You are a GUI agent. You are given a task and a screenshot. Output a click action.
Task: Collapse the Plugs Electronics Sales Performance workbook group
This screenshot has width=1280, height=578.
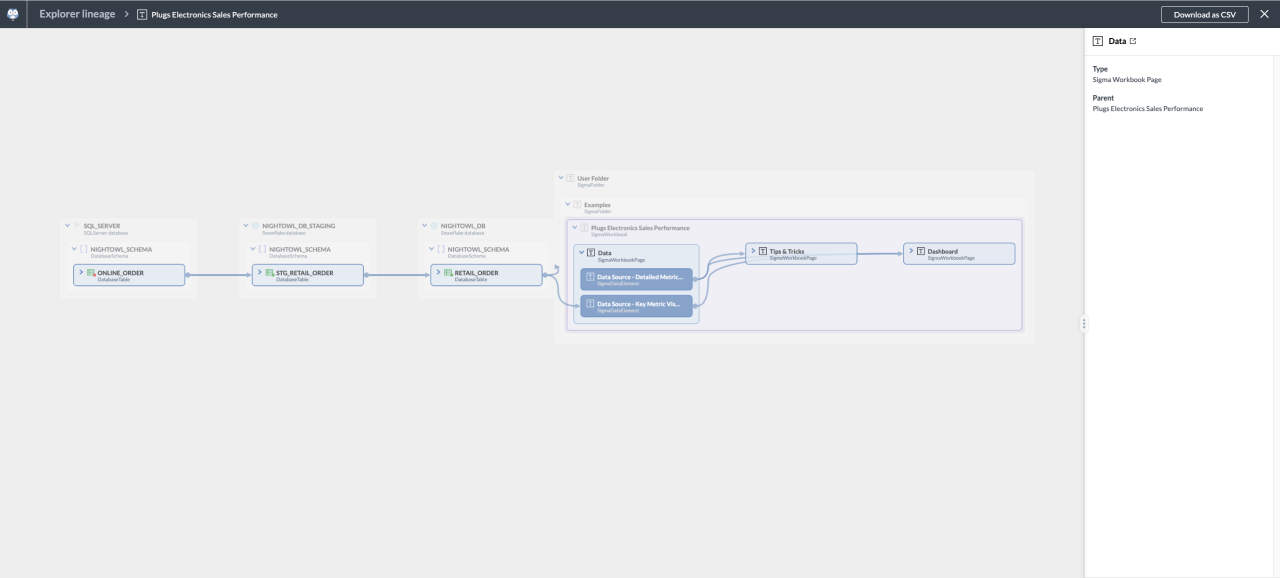(x=574, y=228)
